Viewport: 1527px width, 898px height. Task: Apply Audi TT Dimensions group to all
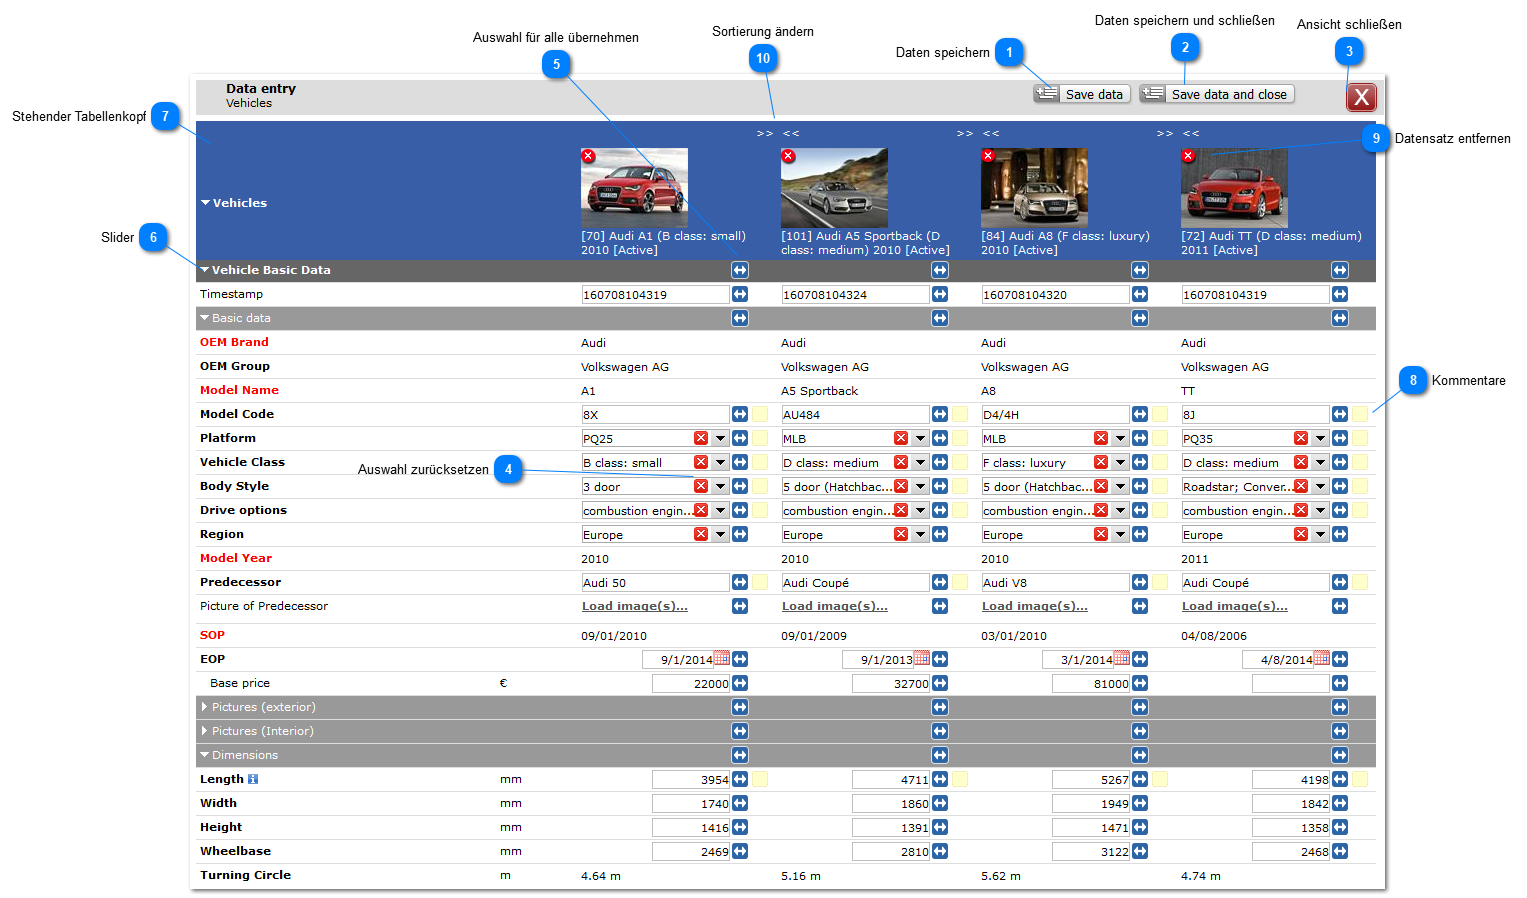(1340, 755)
